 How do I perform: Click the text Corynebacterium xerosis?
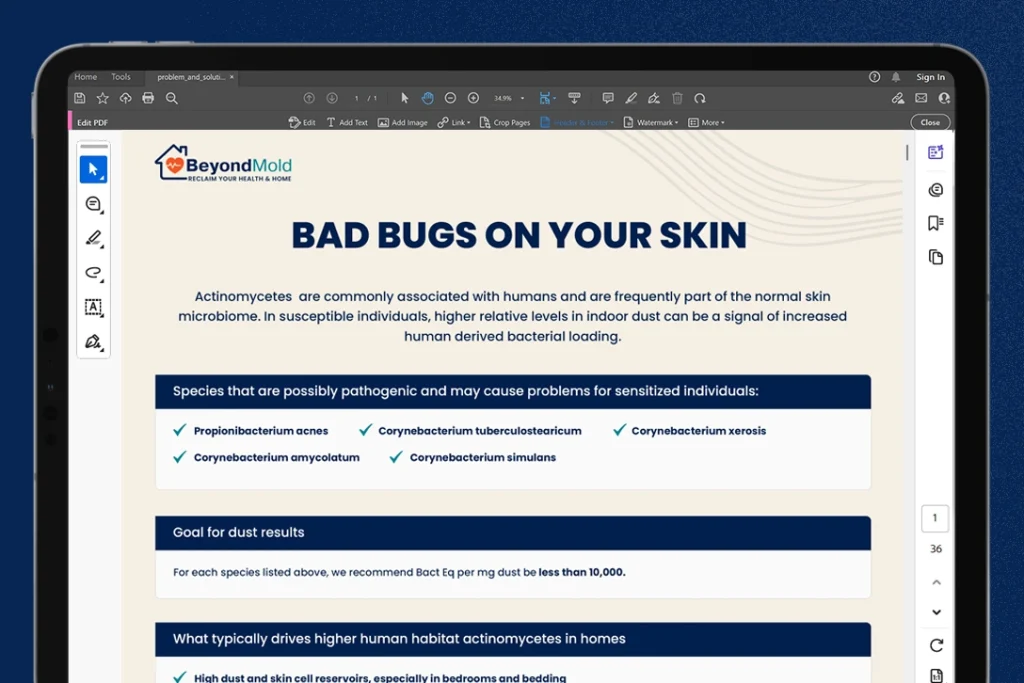click(x=699, y=431)
